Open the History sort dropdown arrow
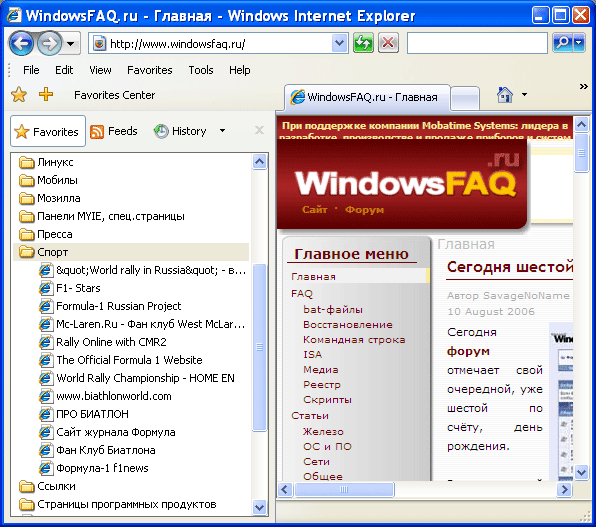This screenshot has width=596, height=527. [222, 131]
